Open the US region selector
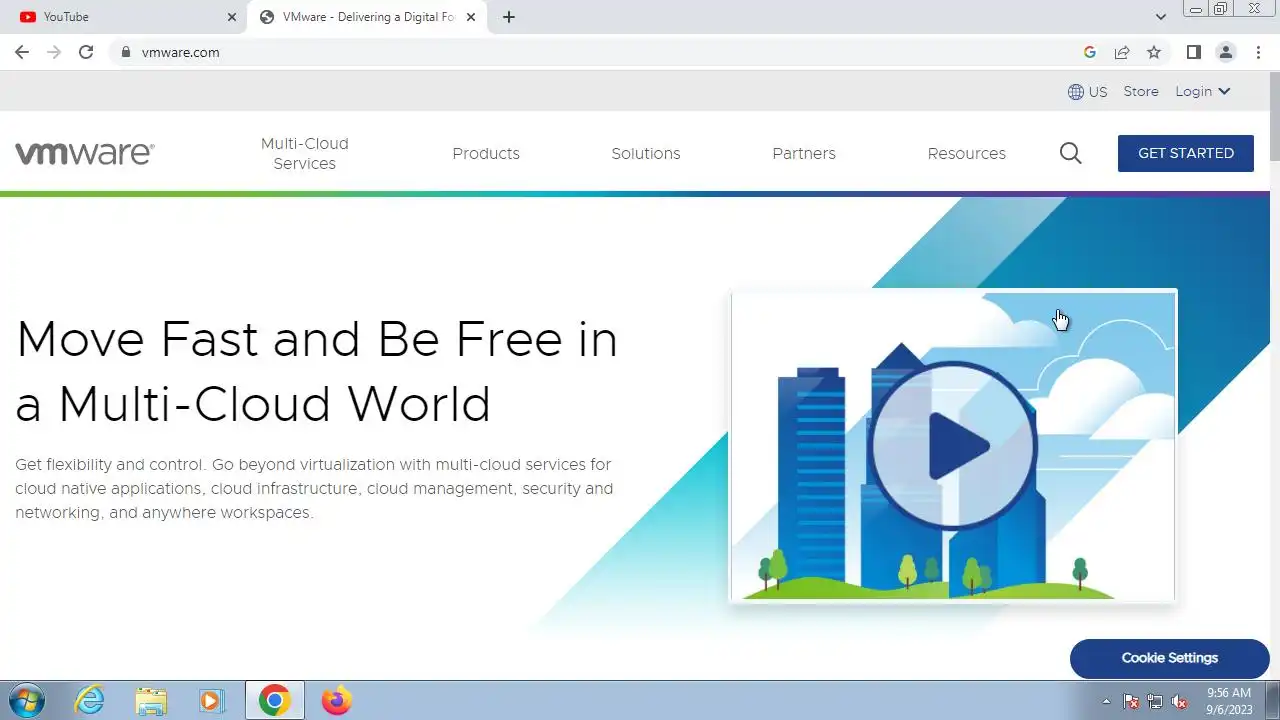The width and height of the screenshot is (1280, 720). (1088, 92)
